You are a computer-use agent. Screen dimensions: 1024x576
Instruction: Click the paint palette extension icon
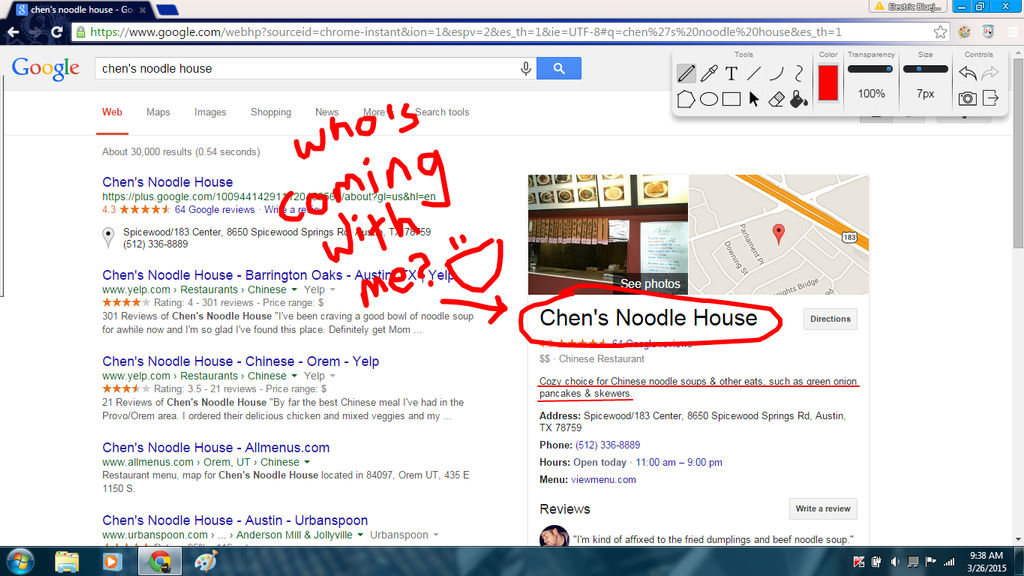964,32
